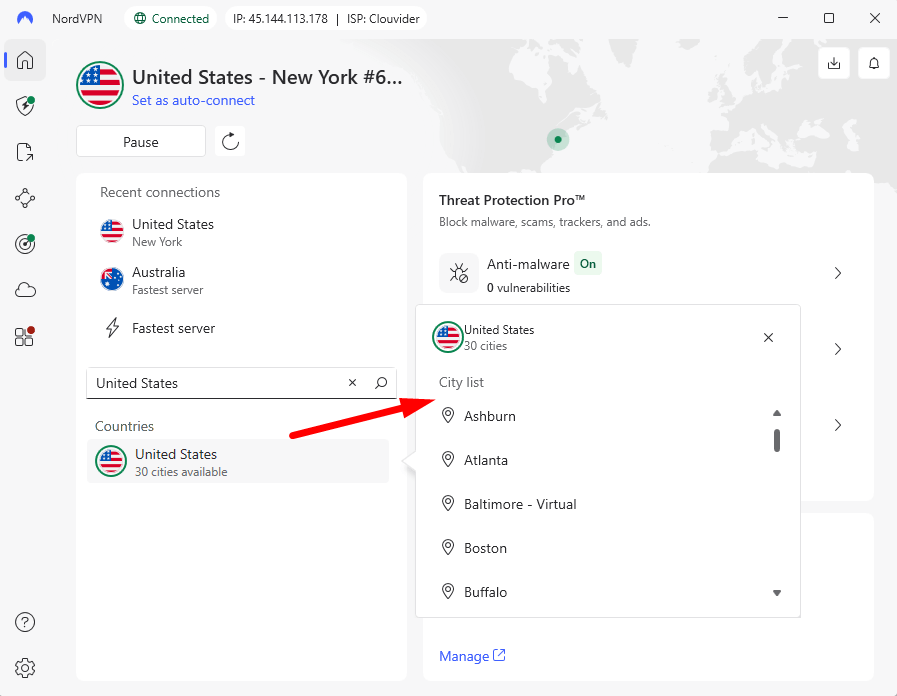This screenshot has height=696, width=897.
Task: Open the Meshnet icon in the sidebar
Action: pos(24,198)
